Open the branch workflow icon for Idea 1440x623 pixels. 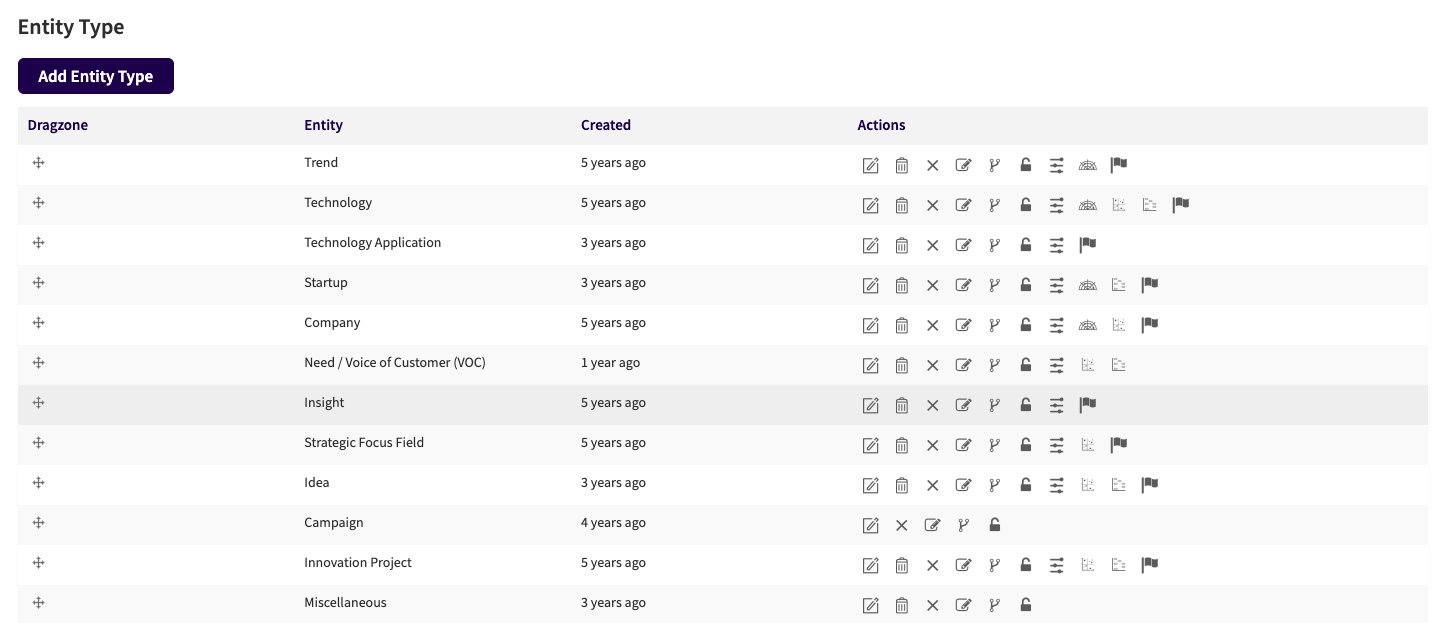pos(994,485)
